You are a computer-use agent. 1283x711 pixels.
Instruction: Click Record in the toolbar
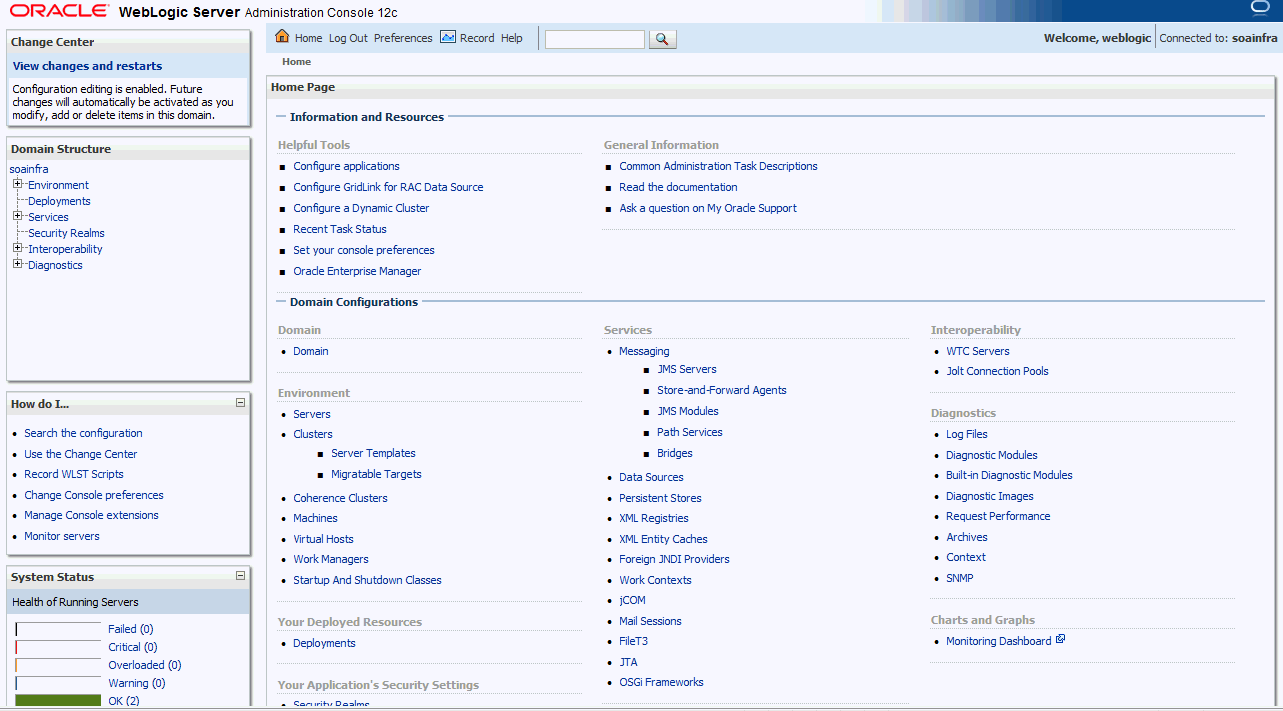click(x=477, y=38)
